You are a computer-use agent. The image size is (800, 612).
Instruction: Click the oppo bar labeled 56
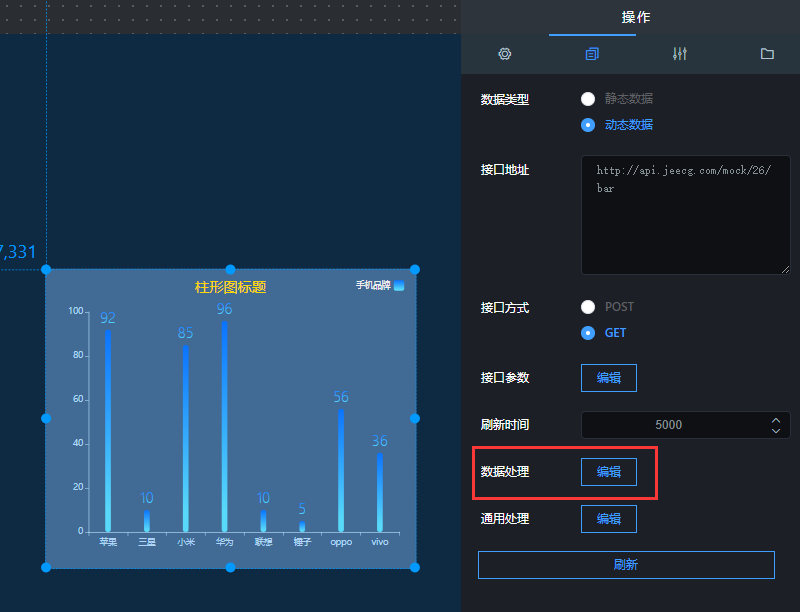341,470
